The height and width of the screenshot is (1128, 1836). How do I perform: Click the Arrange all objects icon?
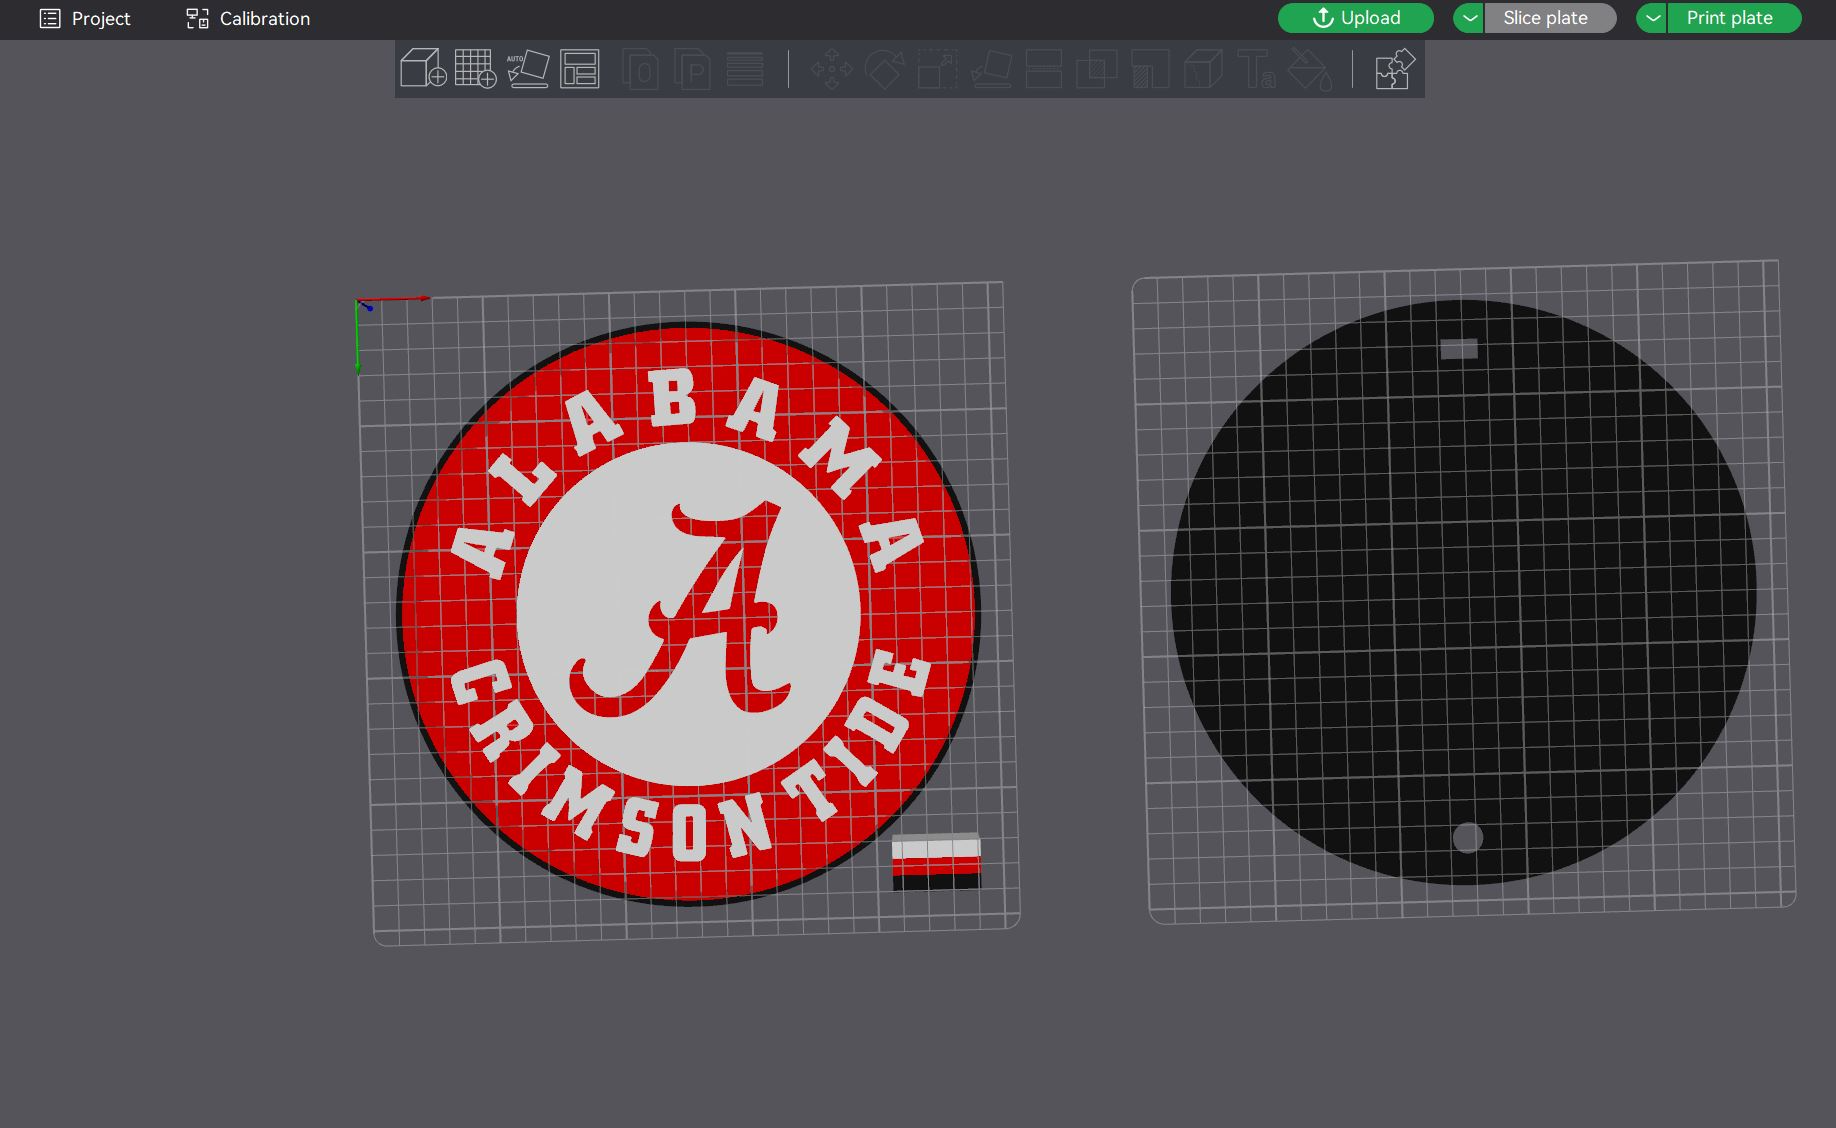[580, 69]
